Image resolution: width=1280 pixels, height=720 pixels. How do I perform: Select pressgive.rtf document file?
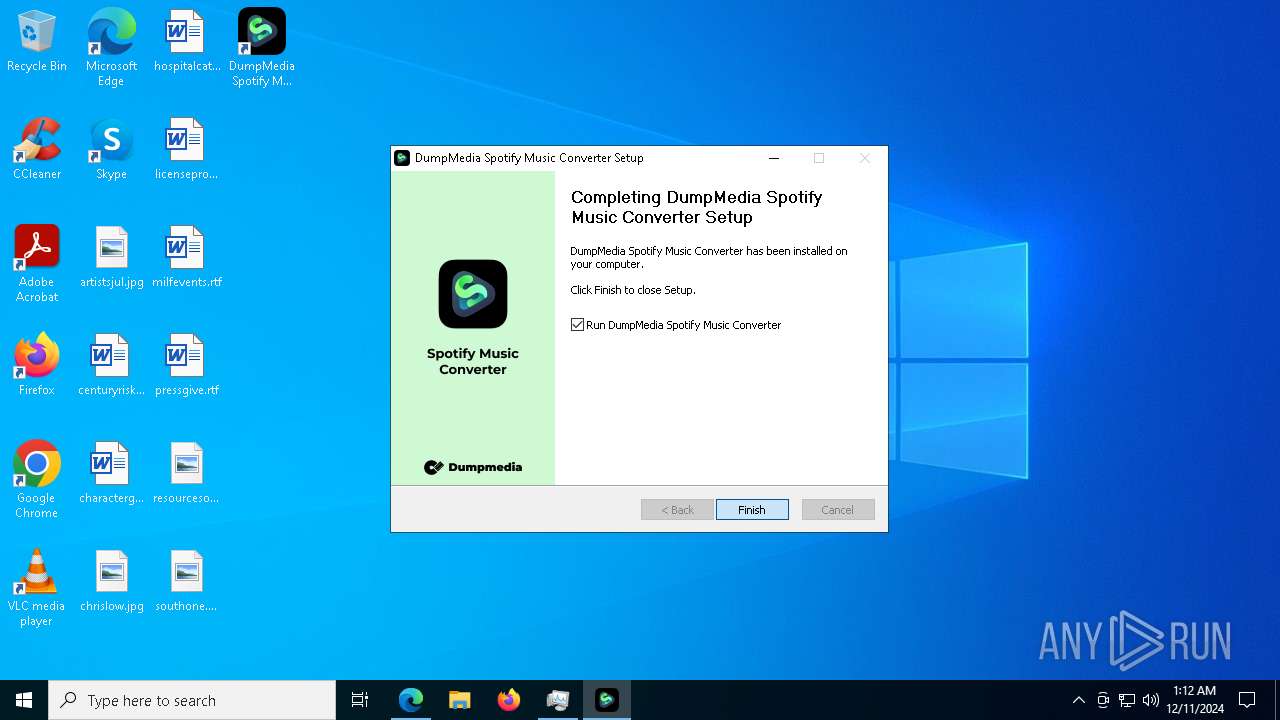point(187,365)
